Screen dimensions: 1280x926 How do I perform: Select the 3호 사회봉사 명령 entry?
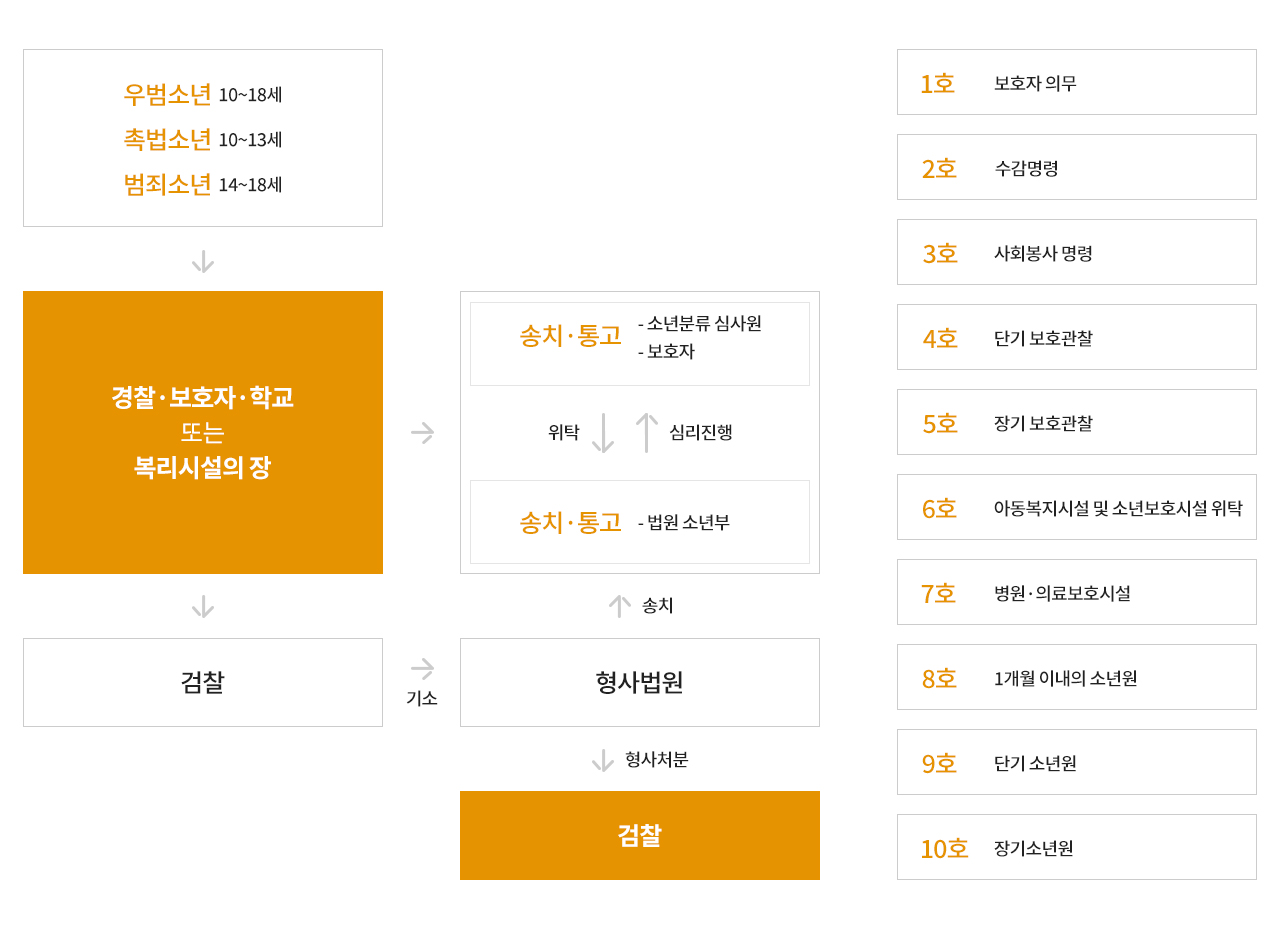[1077, 252]
